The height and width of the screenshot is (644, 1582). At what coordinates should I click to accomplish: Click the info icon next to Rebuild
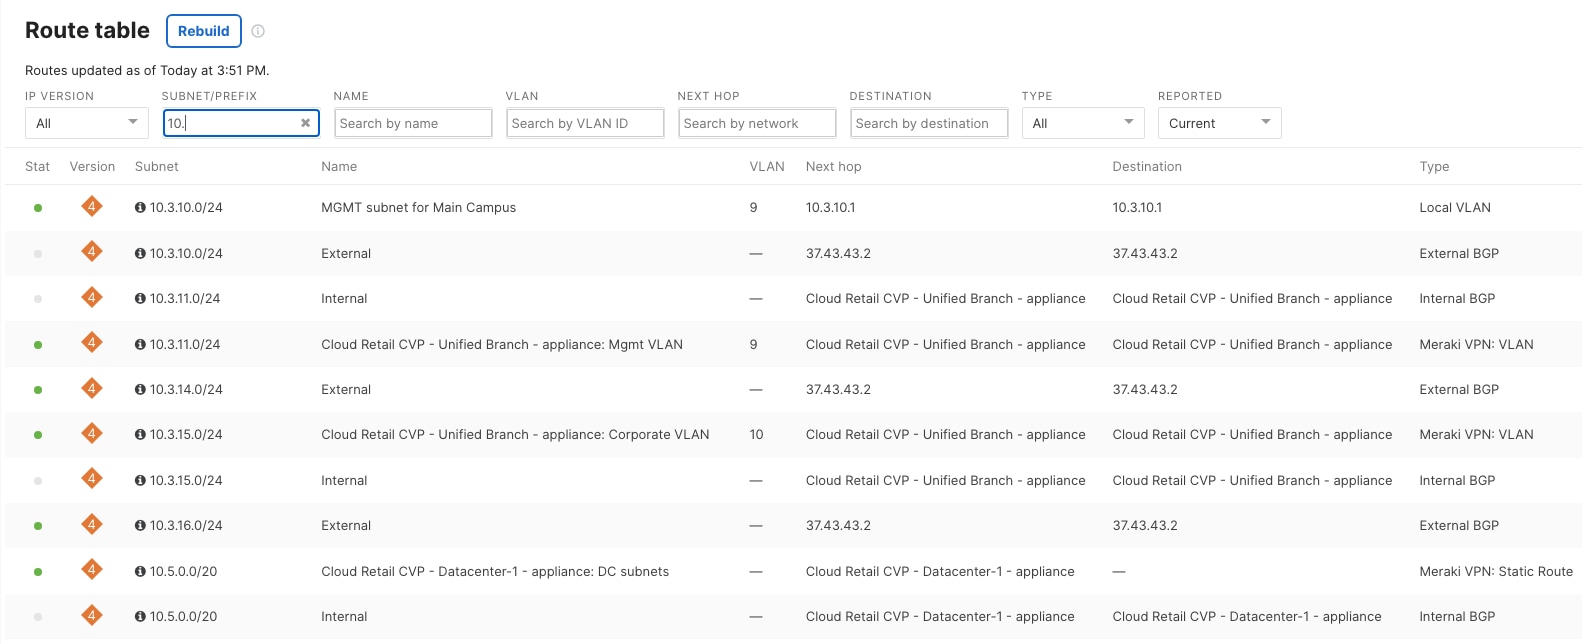click(258, 31)
